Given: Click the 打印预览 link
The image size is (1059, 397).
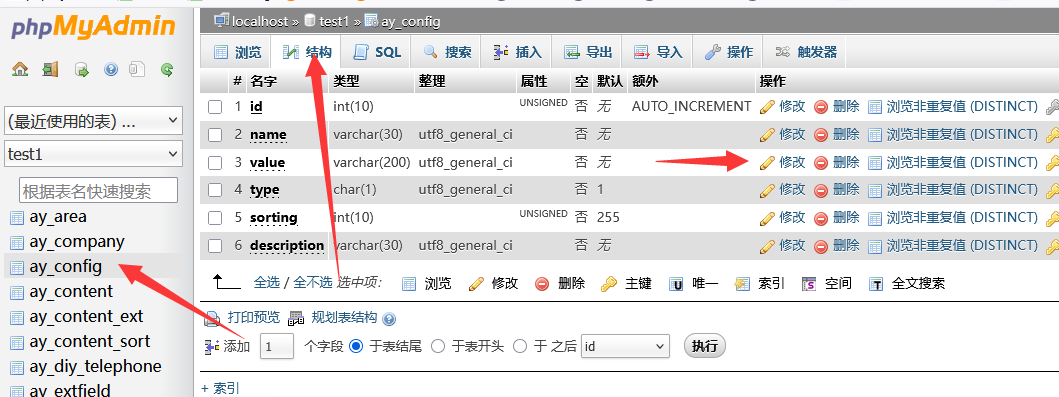Looking at the screenshot, I should pyautogui.click(x=253, y=317).
